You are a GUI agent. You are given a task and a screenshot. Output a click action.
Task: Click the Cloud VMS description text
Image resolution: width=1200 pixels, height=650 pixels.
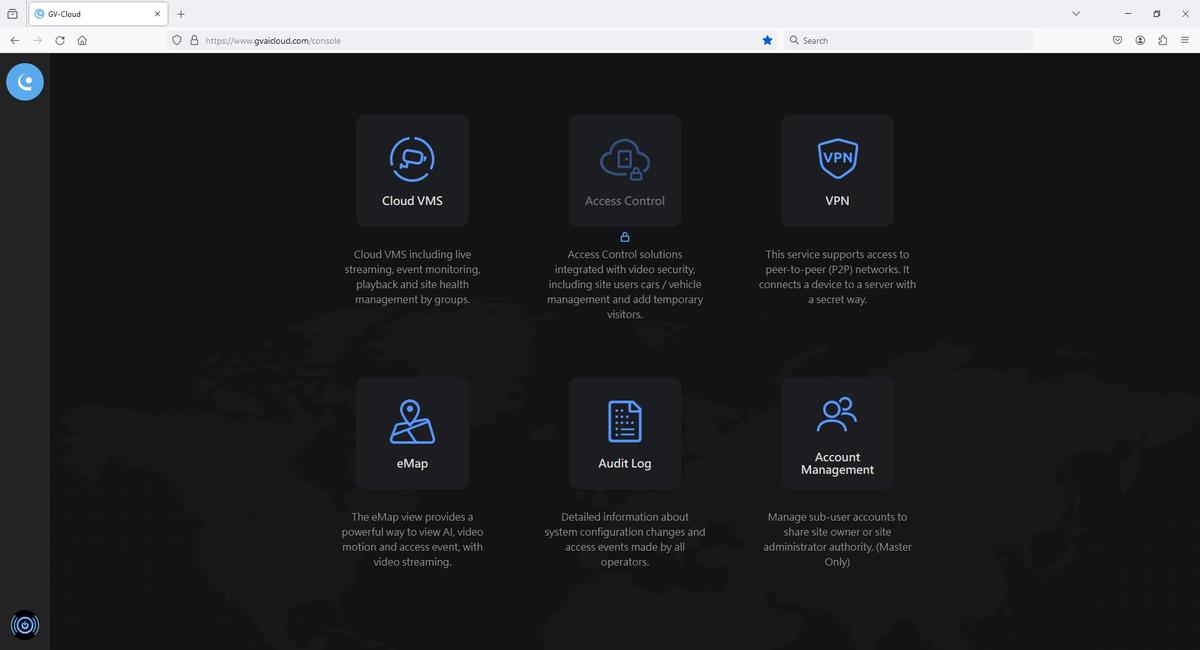[412, 277]
